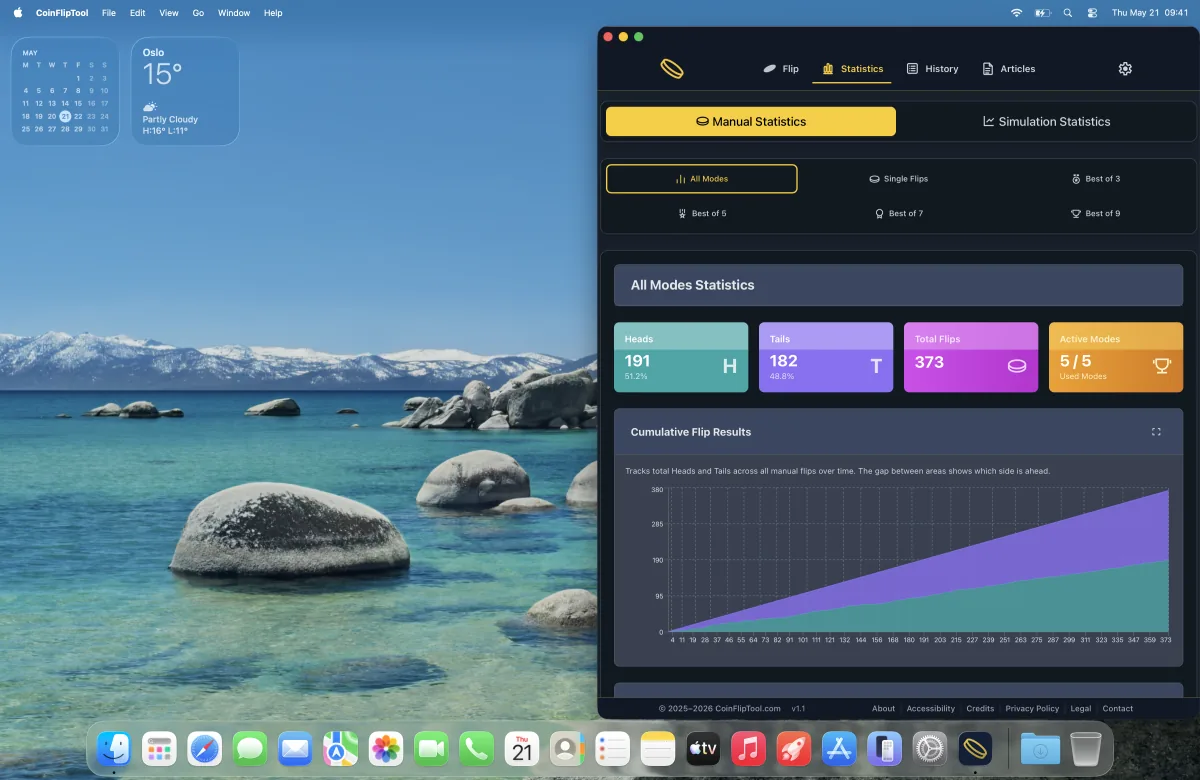Open Downloads folder in the Dock
1200x780 pixels.
[1040, 748]
